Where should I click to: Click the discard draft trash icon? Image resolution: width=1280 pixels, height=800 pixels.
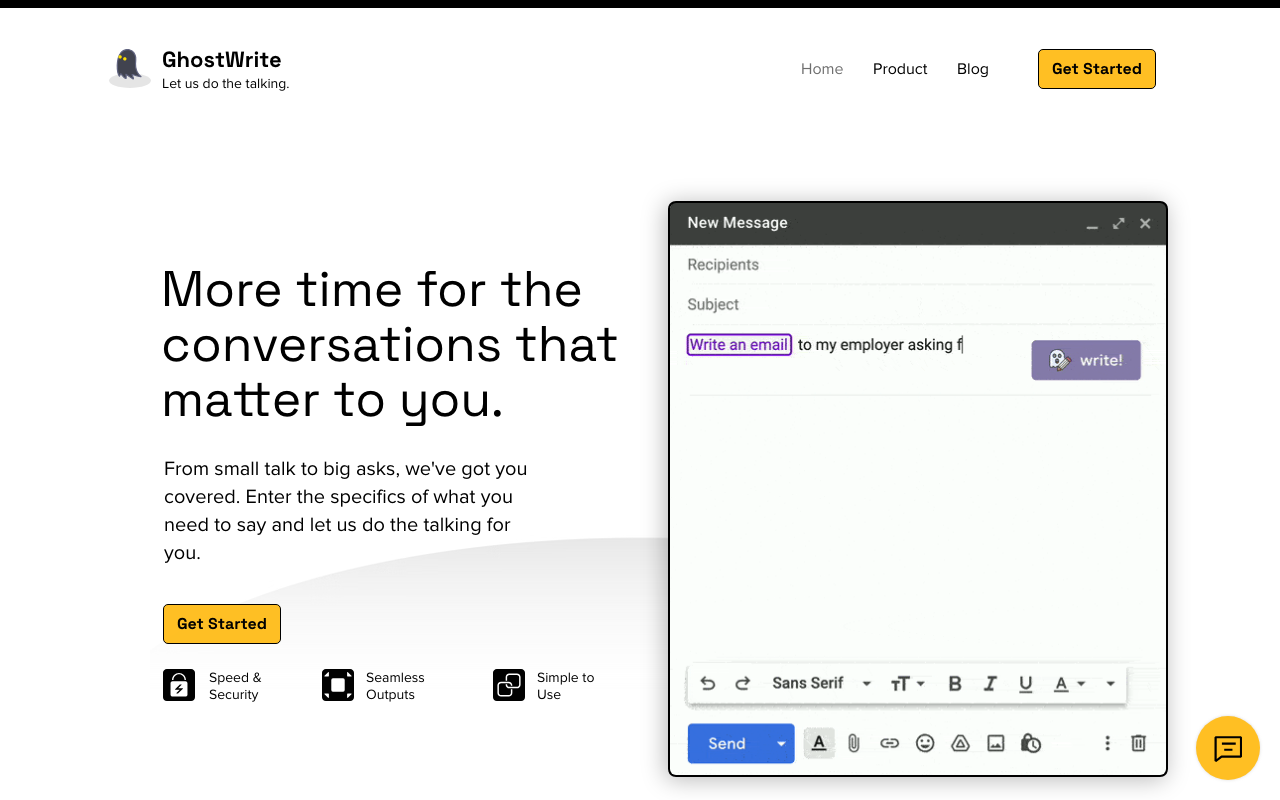[1138, 743]
